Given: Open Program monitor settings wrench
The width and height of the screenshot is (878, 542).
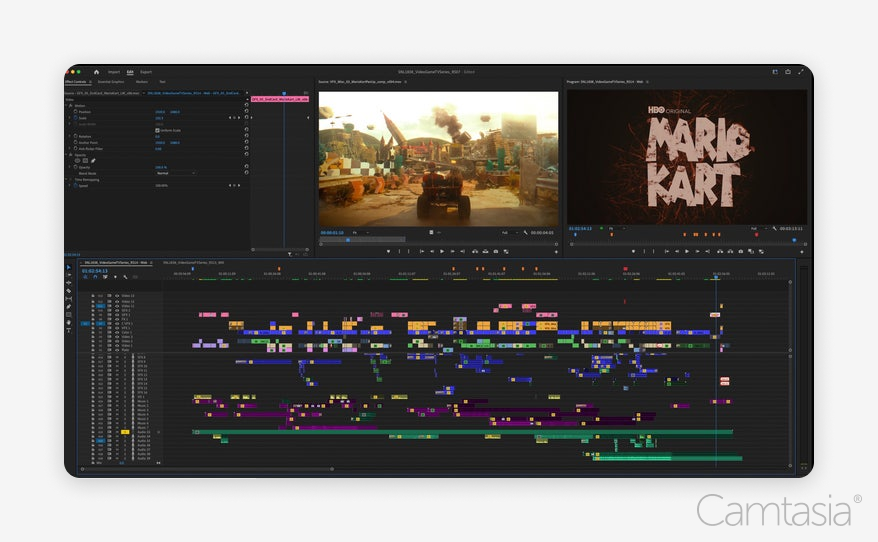Looking at the screenshot, I should 774,228.
